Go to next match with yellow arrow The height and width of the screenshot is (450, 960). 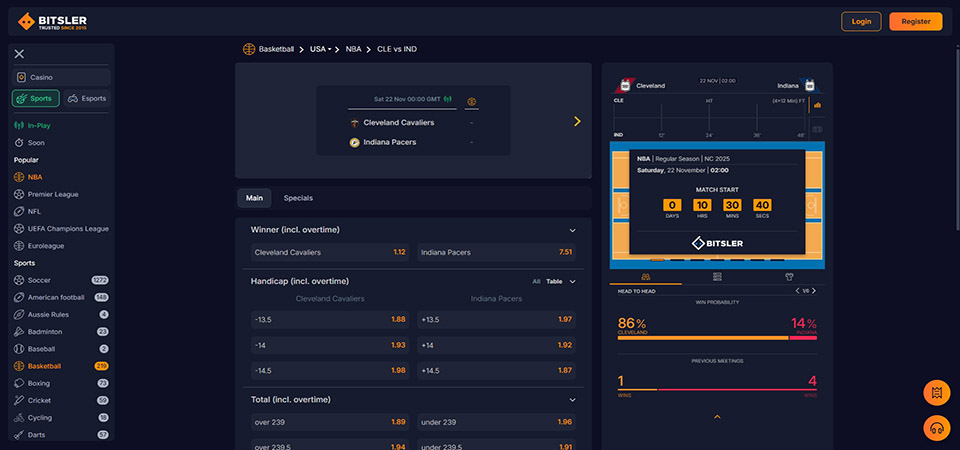pos(577,121)
